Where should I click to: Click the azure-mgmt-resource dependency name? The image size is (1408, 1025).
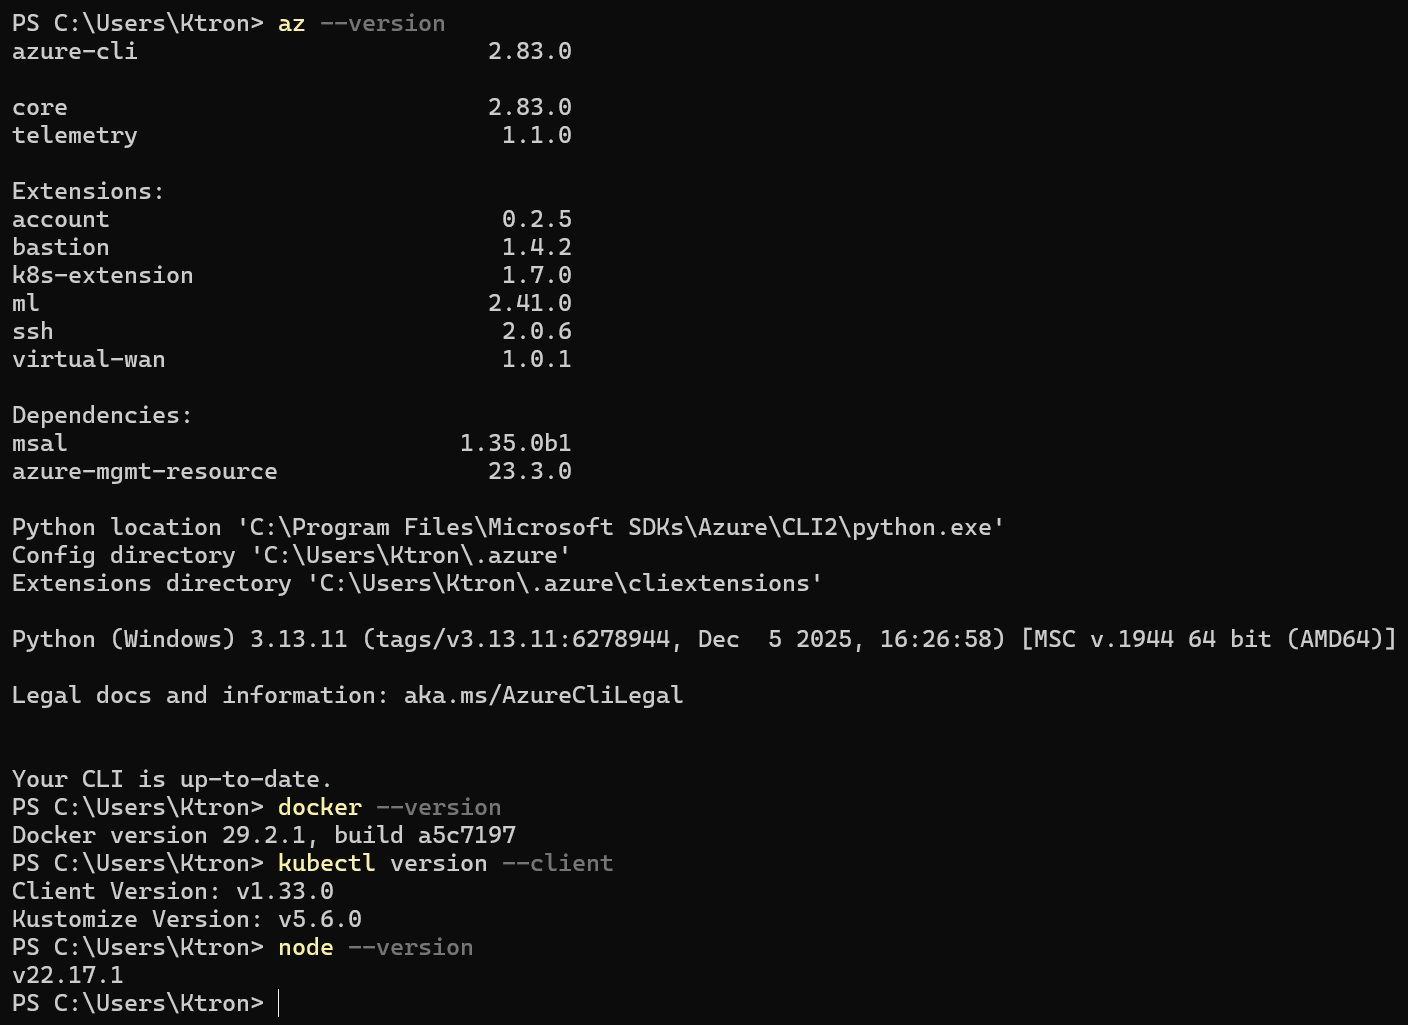tap(144, 471)
